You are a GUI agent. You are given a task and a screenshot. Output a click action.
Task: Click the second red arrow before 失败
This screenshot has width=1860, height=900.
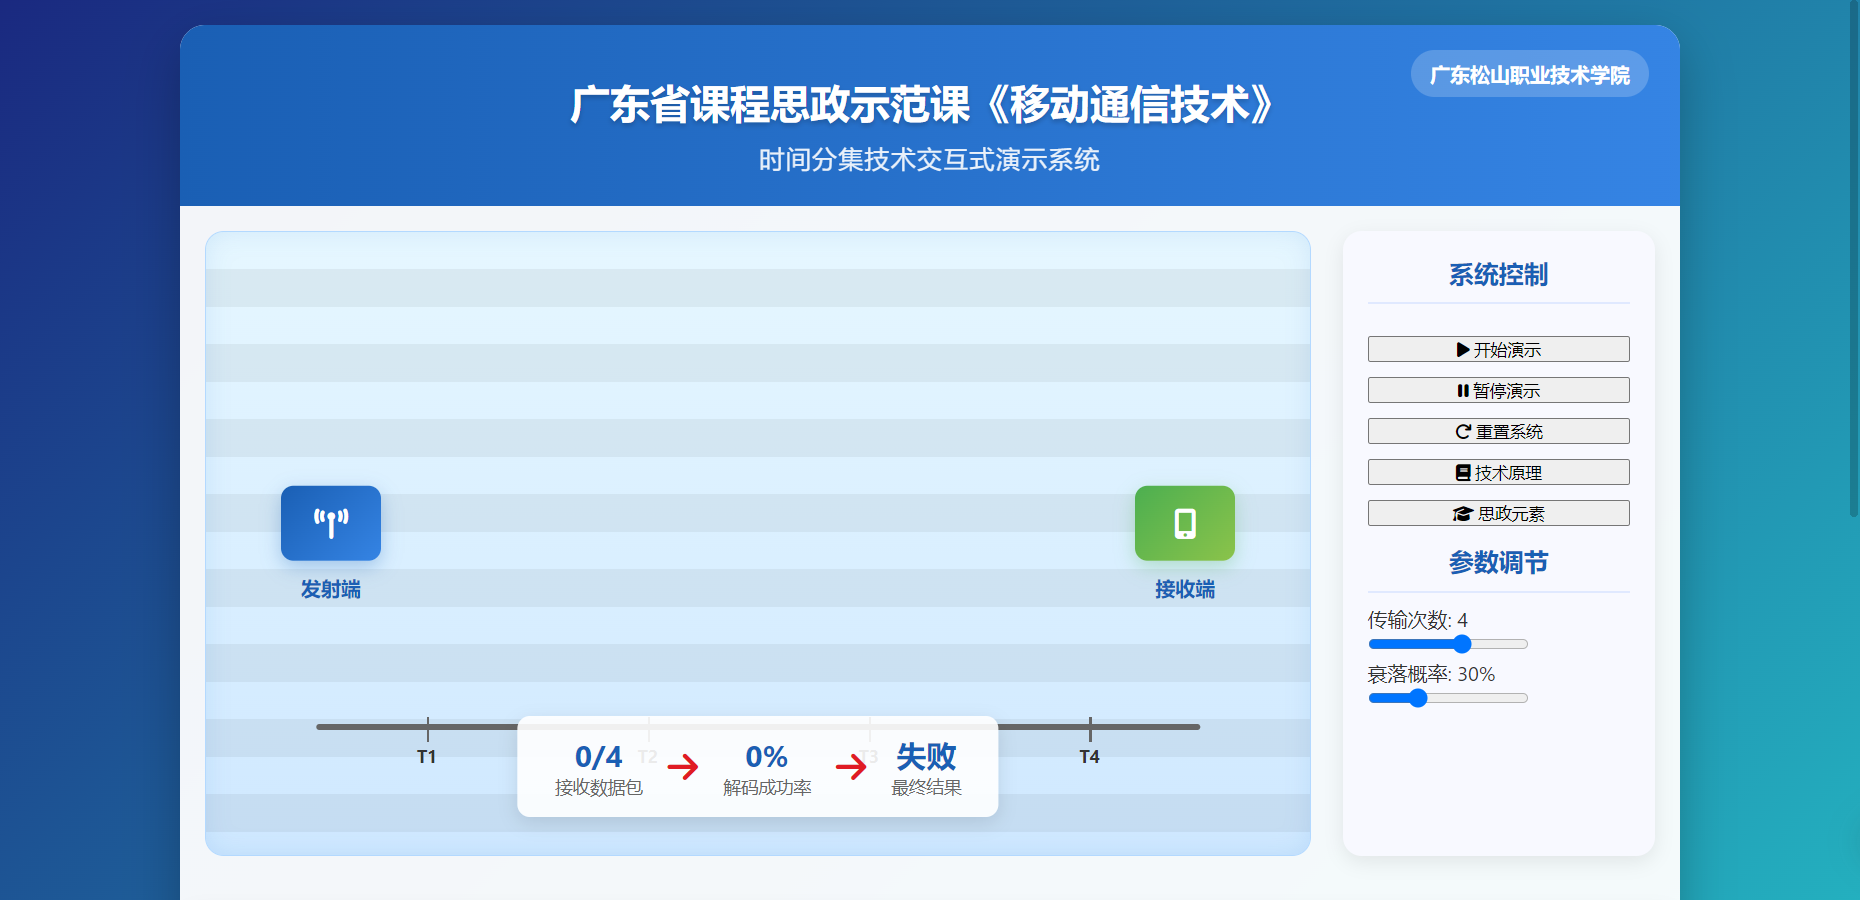[851, 767]
